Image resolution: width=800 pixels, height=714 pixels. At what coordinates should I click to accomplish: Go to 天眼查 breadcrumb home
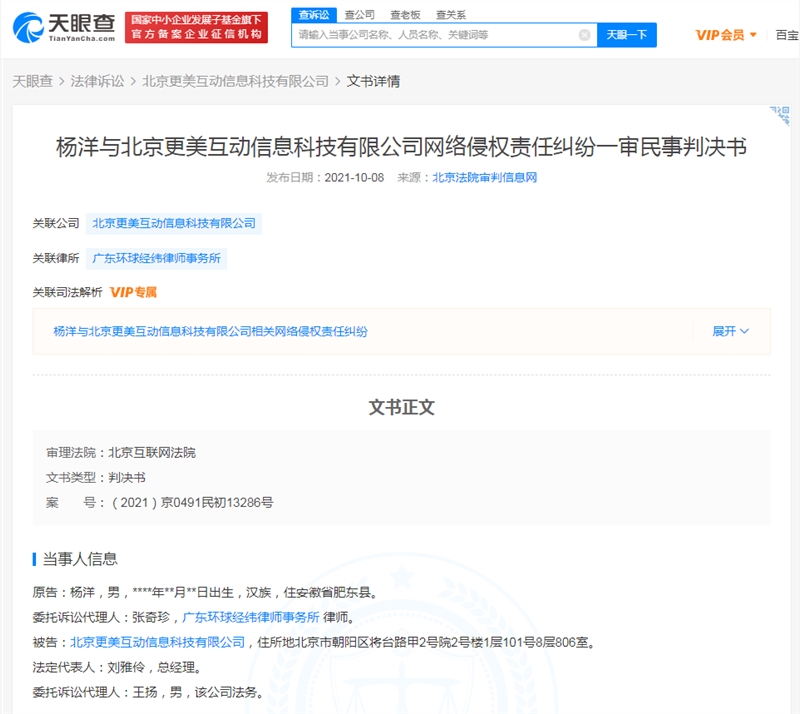coord(33,81)
